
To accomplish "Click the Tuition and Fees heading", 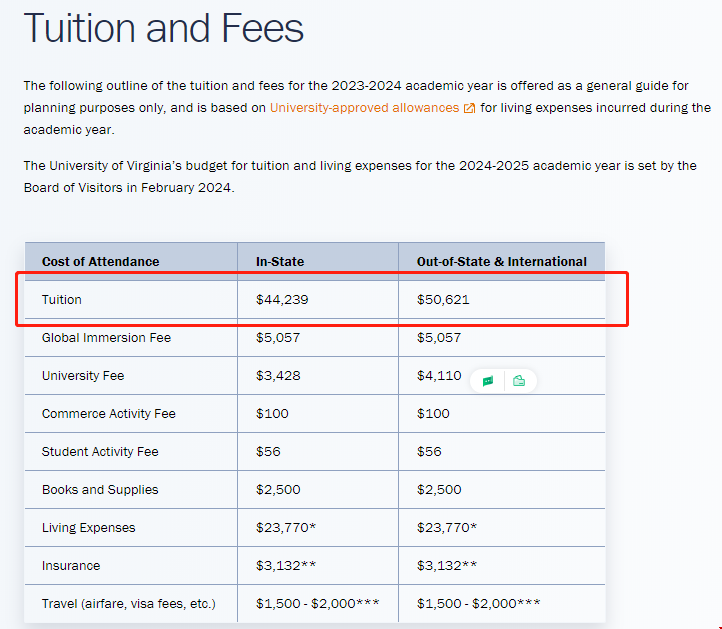I will (163, 27).
